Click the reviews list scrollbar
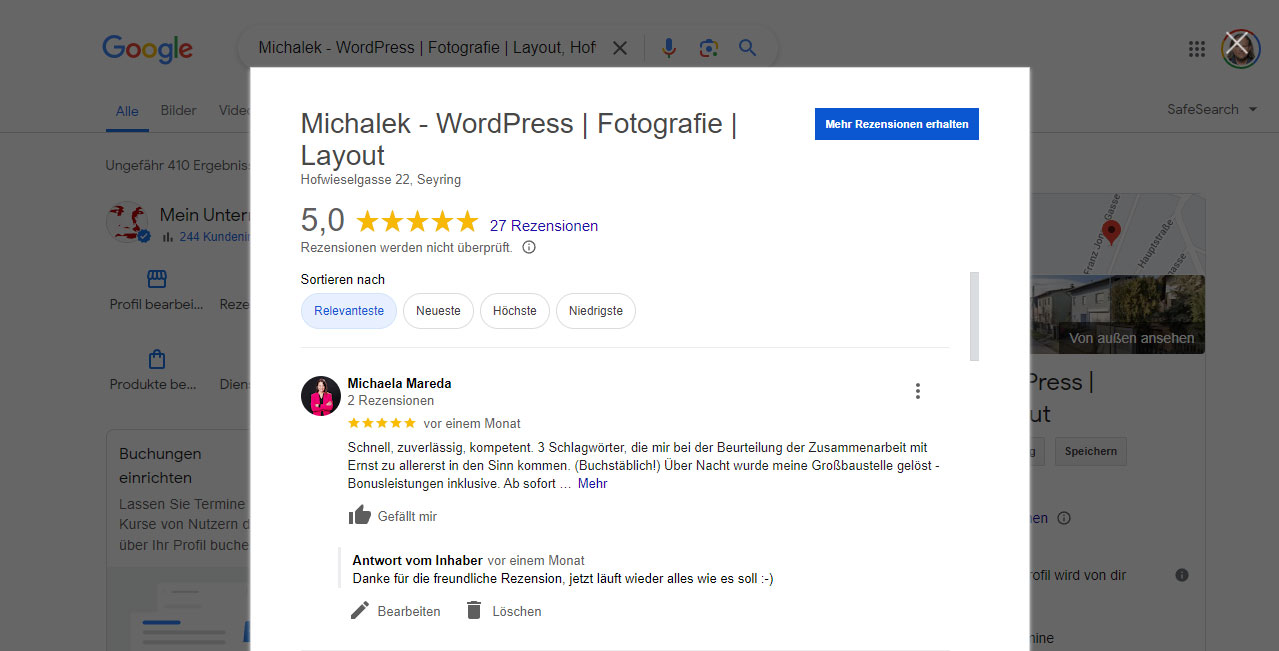Screen dimensions: 1279x651 (x=974, y=316)
